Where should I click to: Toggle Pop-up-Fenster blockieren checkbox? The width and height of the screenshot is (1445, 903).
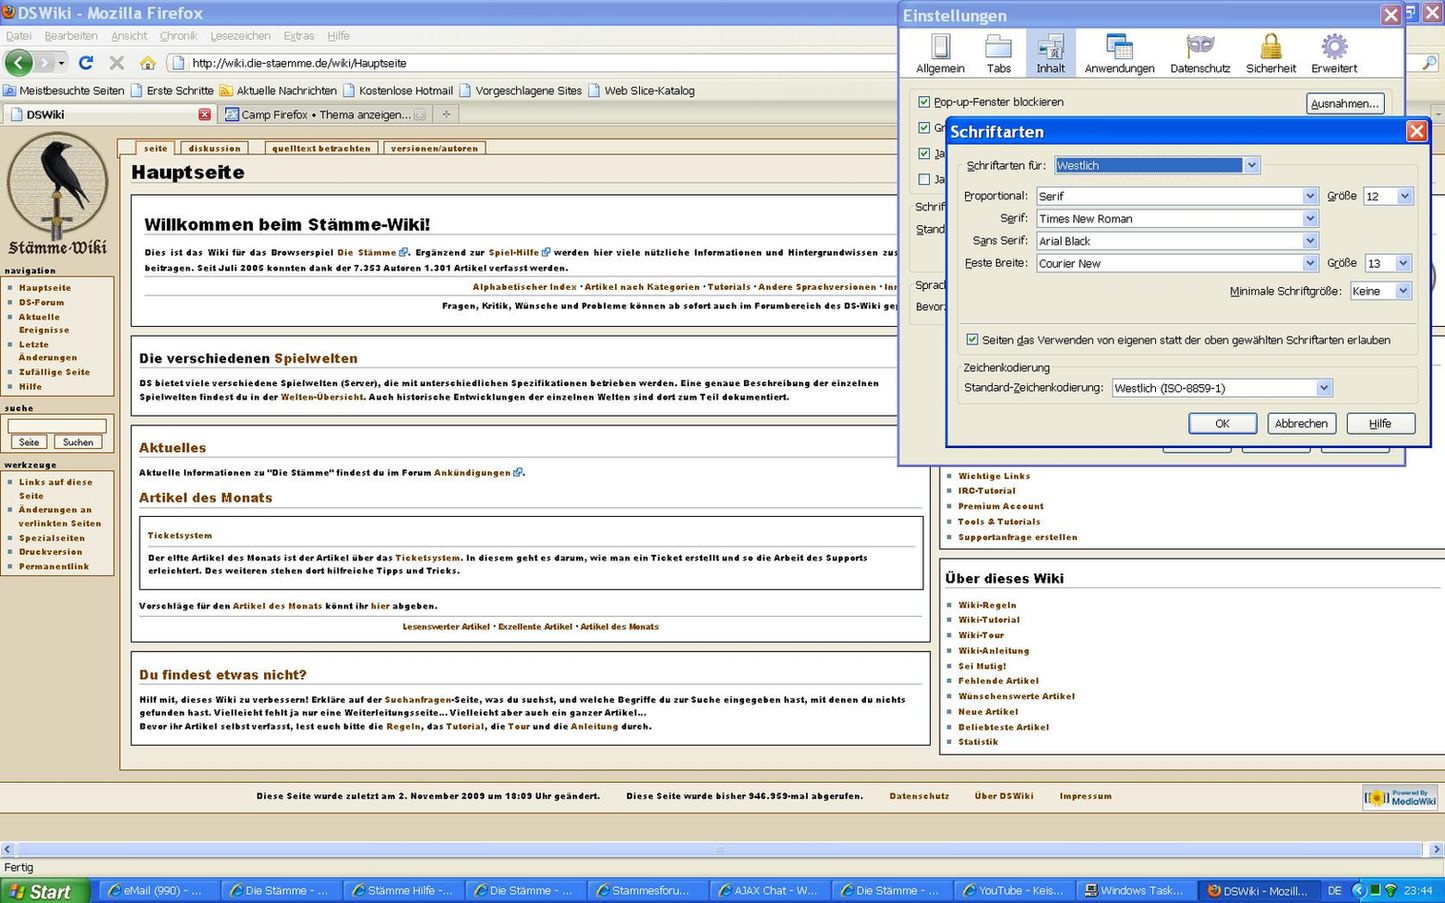point(924,102)
